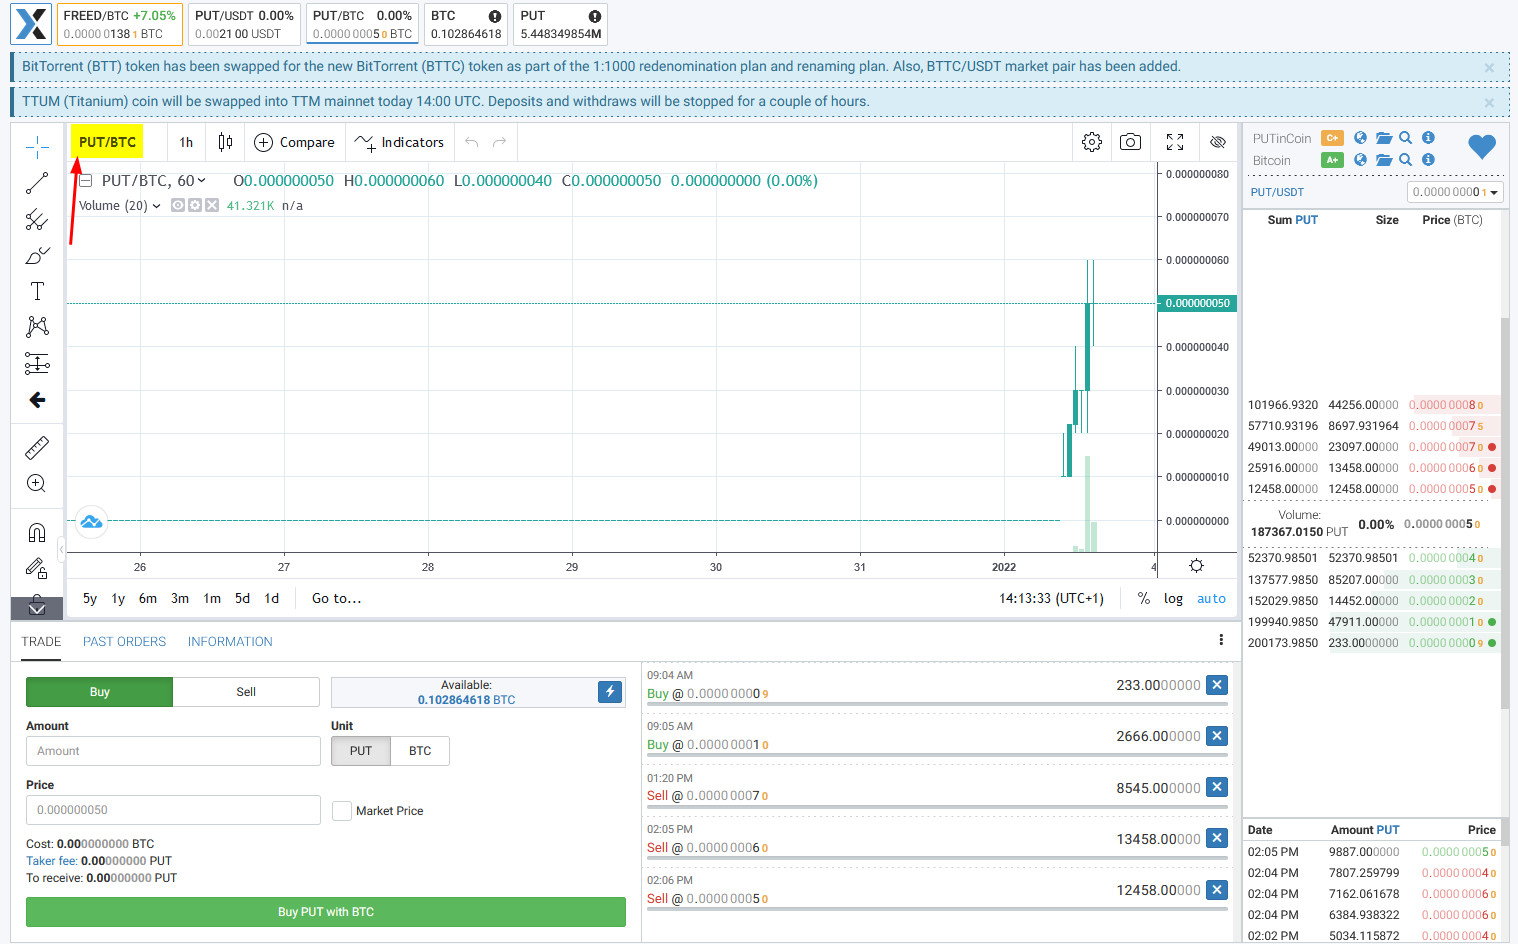1518x944 pixels.
Task: Open PUTinCoin website globe icon
Action: (1360, 138)
